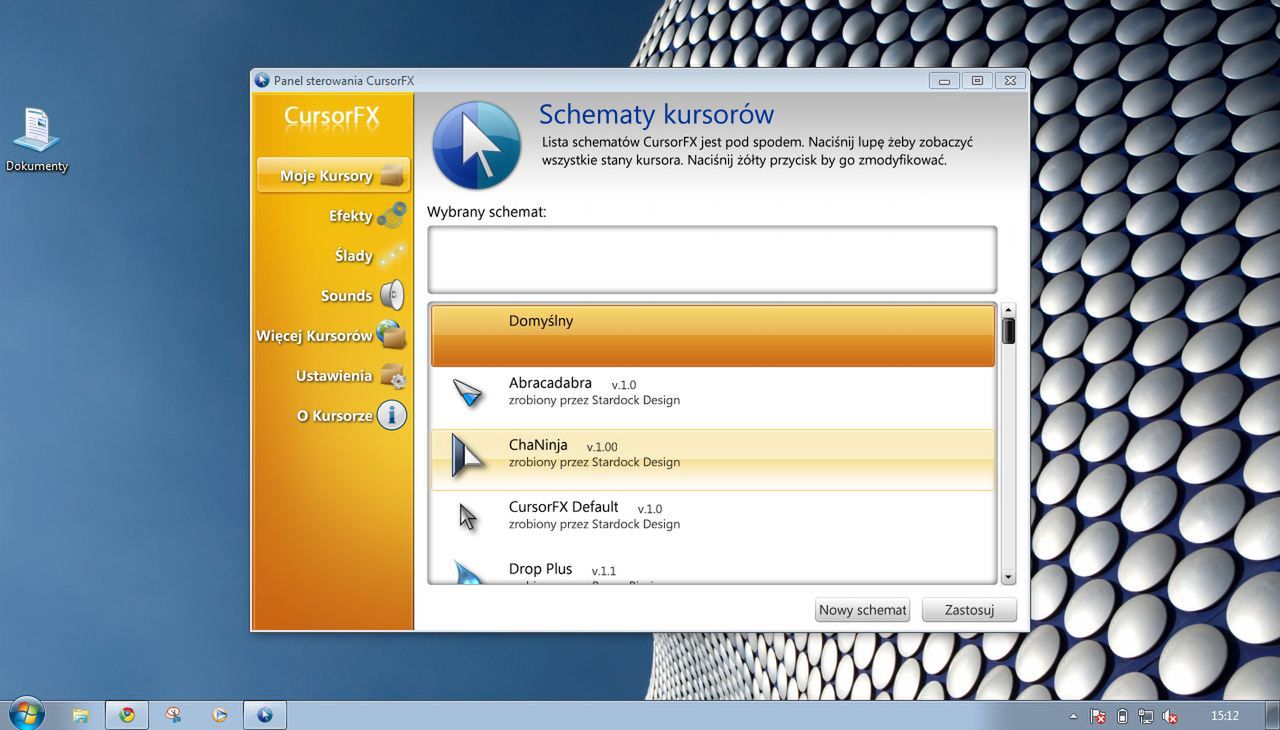Click the Drop Plus cursor preview icon
The image size is (1280, 730).
coord(468,573)
